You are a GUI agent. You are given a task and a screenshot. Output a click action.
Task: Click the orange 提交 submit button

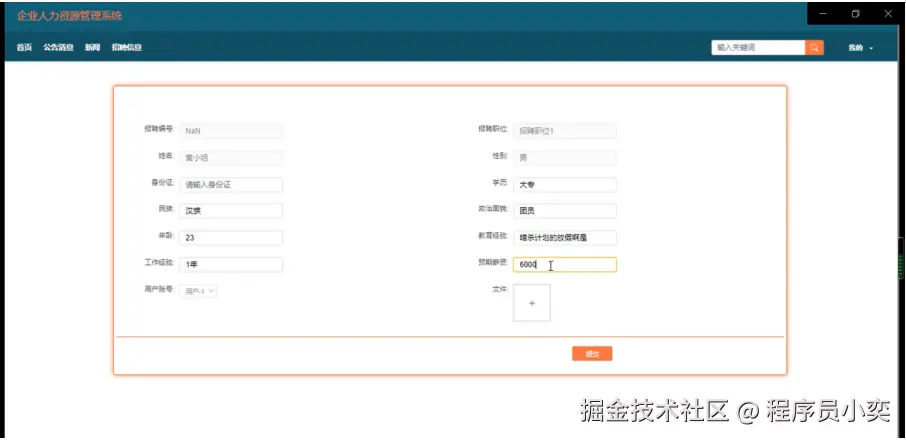pyautogui.click(x=592, y=354)
